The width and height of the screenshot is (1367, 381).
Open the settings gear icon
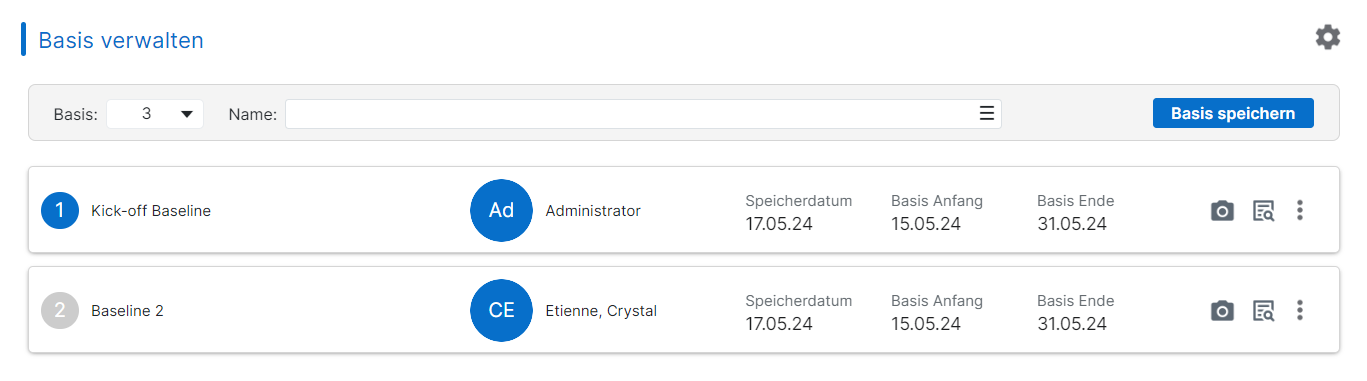click(x=1327, y=38)
